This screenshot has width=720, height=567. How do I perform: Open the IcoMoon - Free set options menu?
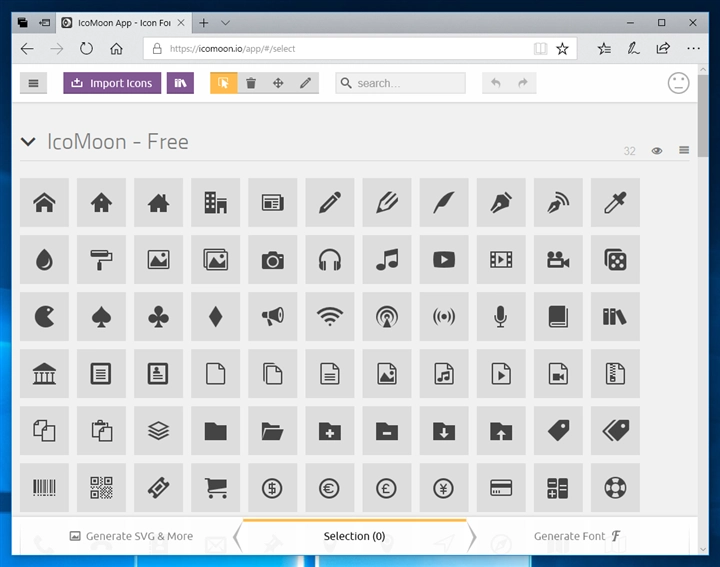point(684,150)
